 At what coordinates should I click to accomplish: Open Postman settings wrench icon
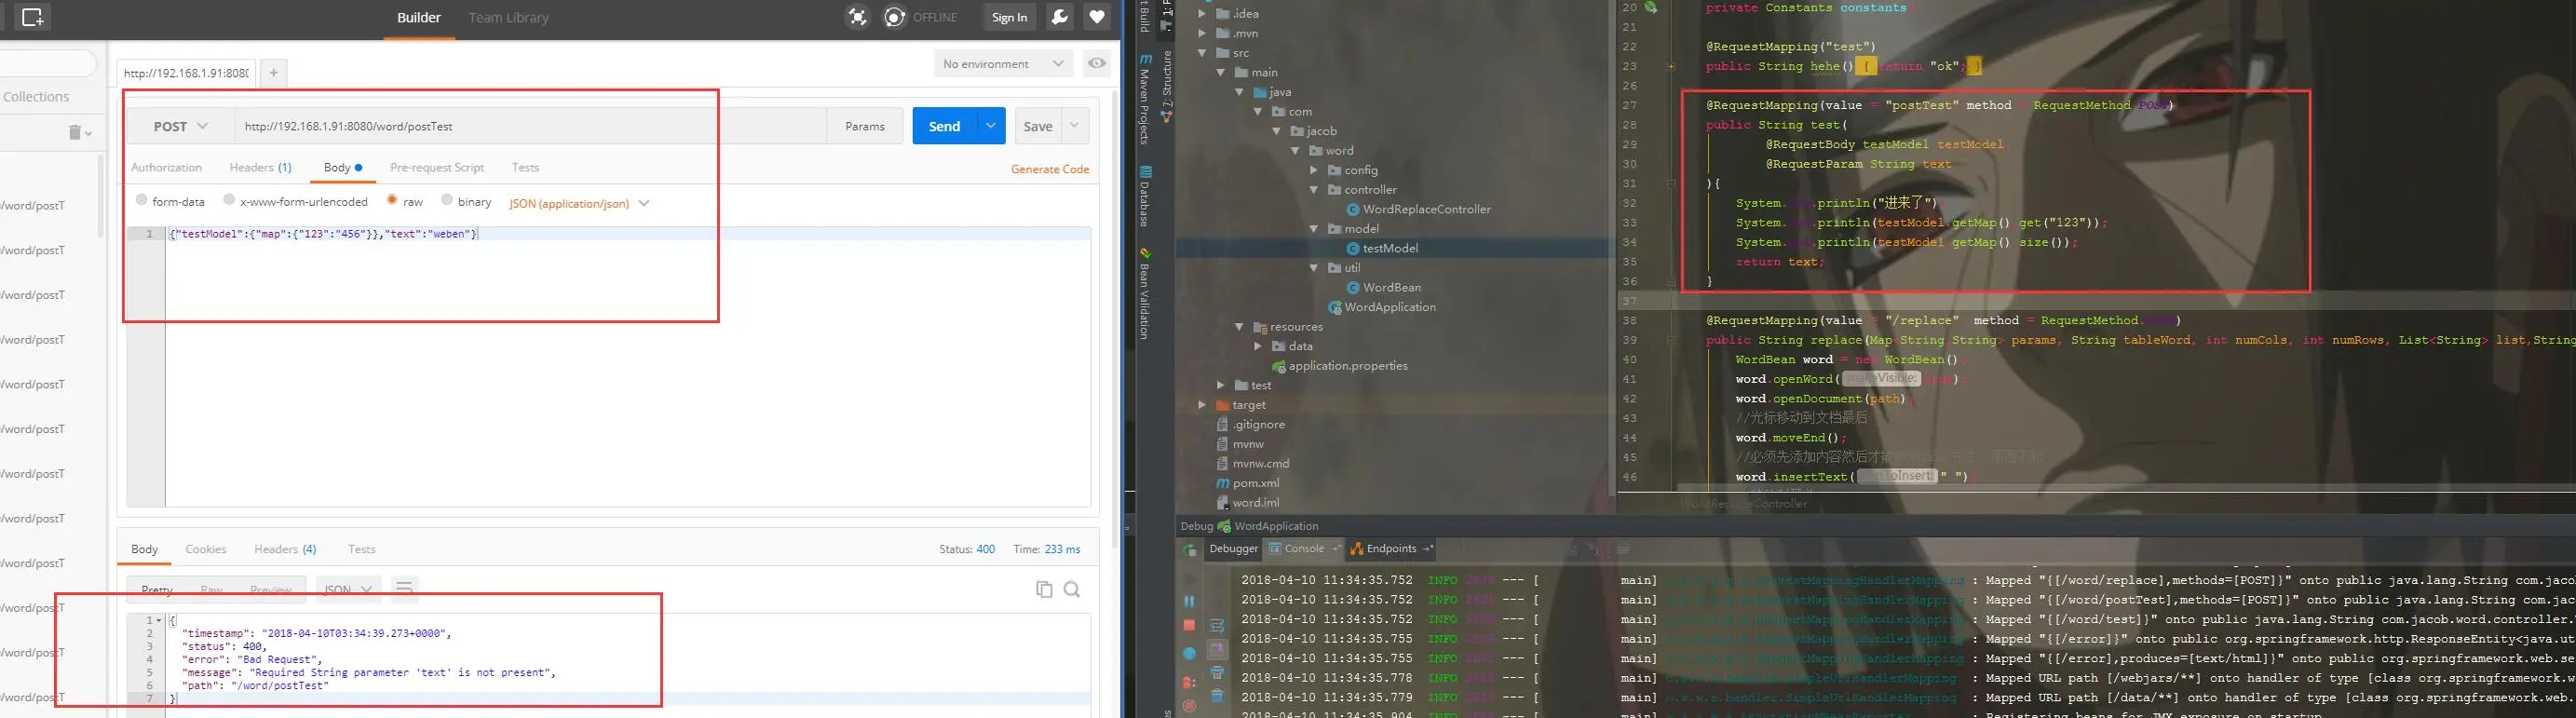coord(1059,17)
